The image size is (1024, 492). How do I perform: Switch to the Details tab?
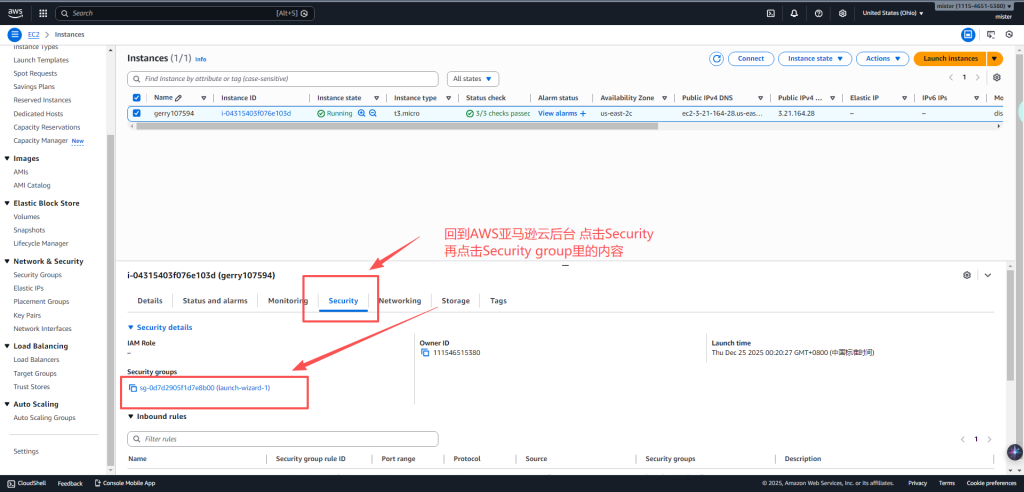coord(150,301)
